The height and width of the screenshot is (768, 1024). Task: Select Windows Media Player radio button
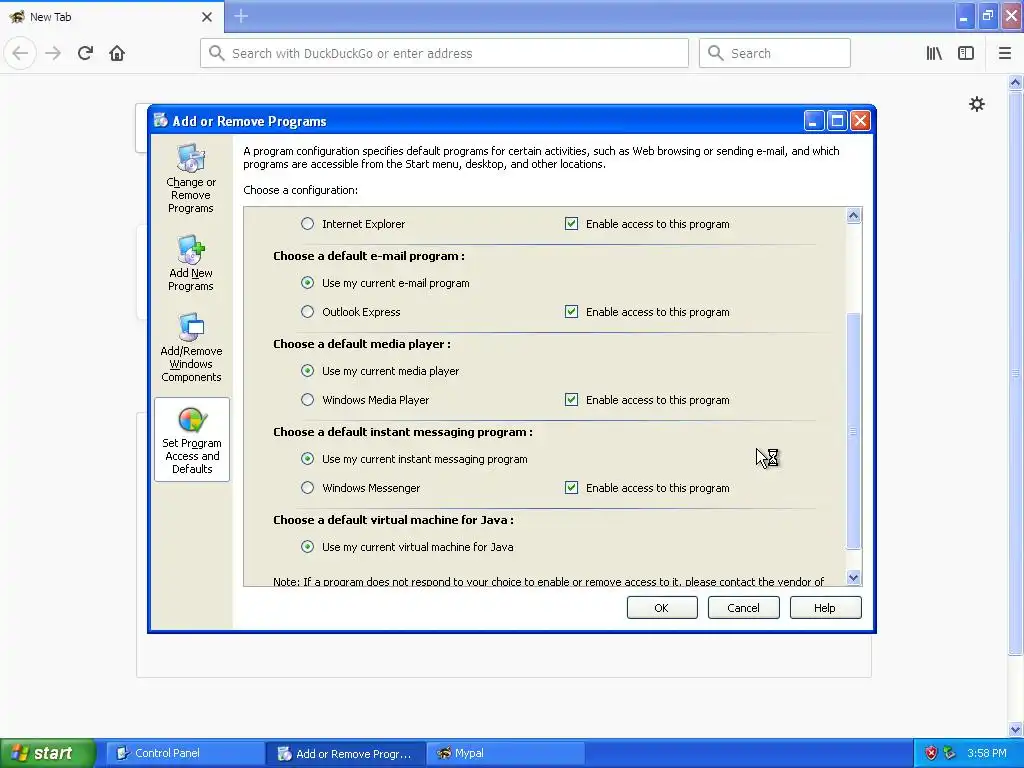click(307, 400)
